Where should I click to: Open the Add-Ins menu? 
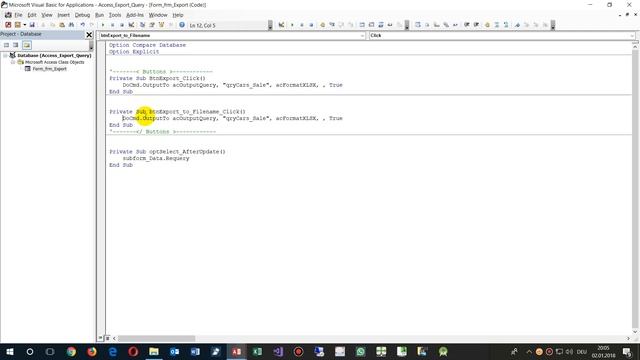click(135, 15)
